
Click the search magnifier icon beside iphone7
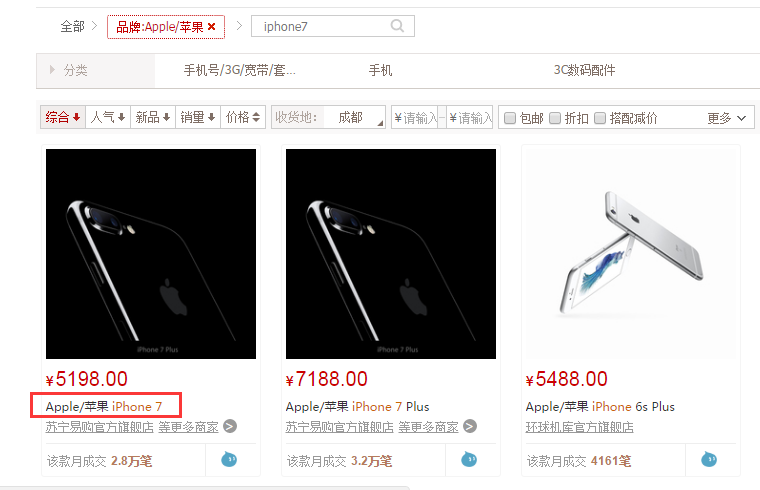point(397,26)
